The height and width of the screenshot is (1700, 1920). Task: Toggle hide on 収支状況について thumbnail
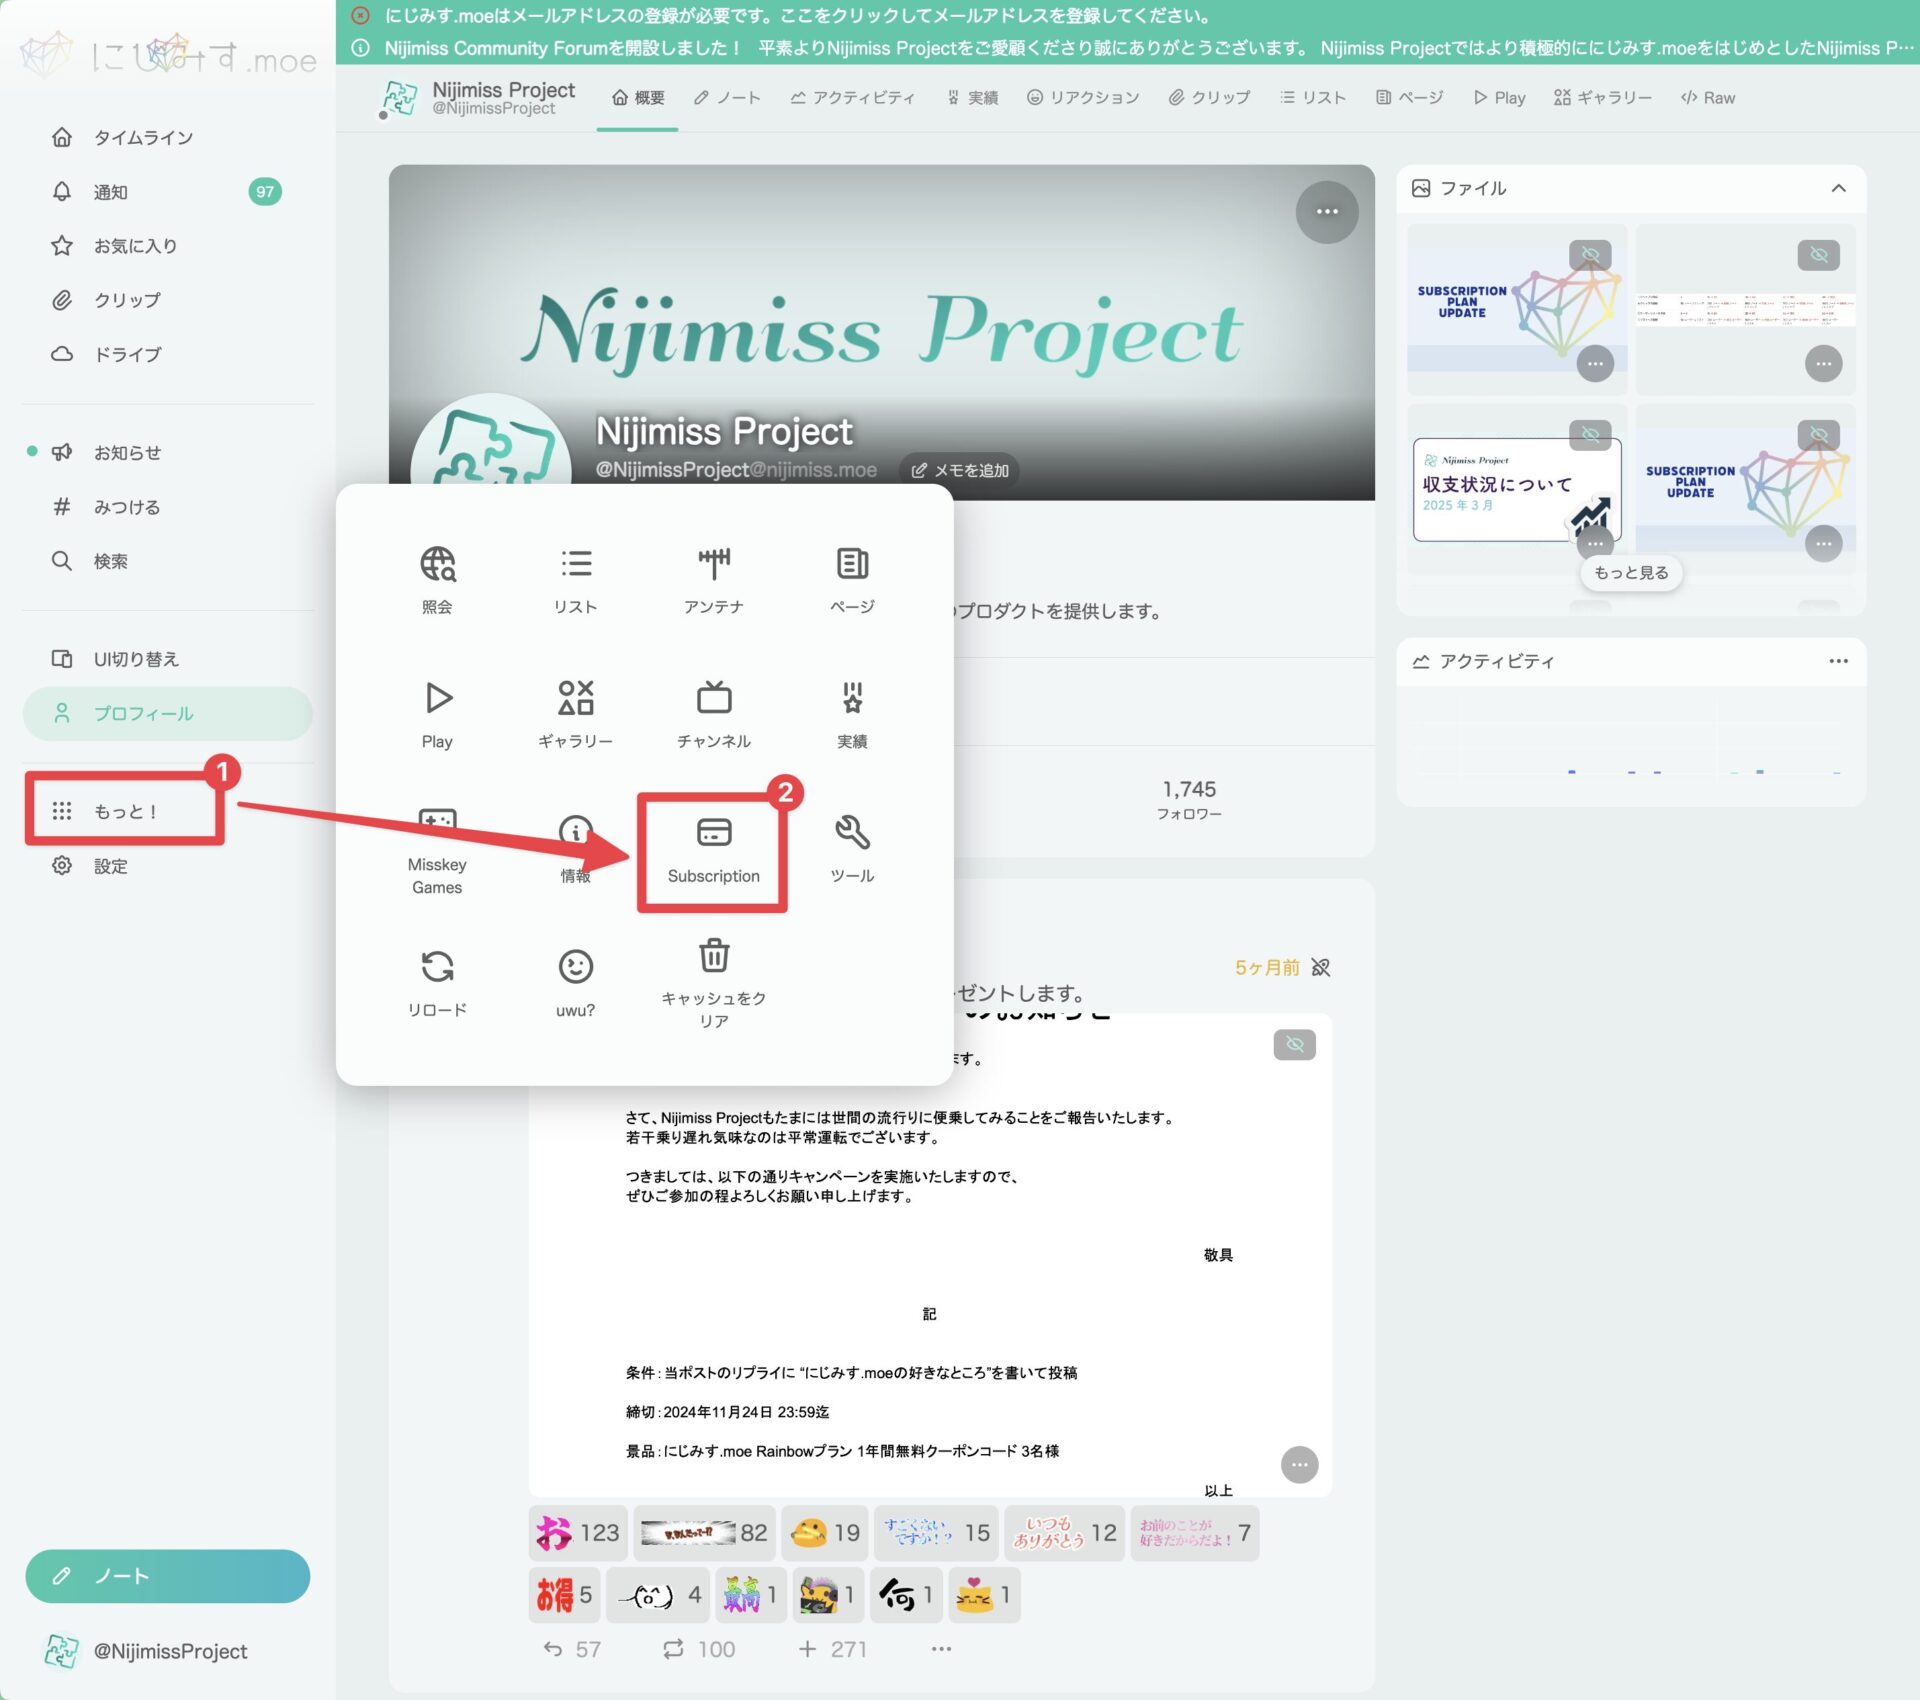point(1590,434)
